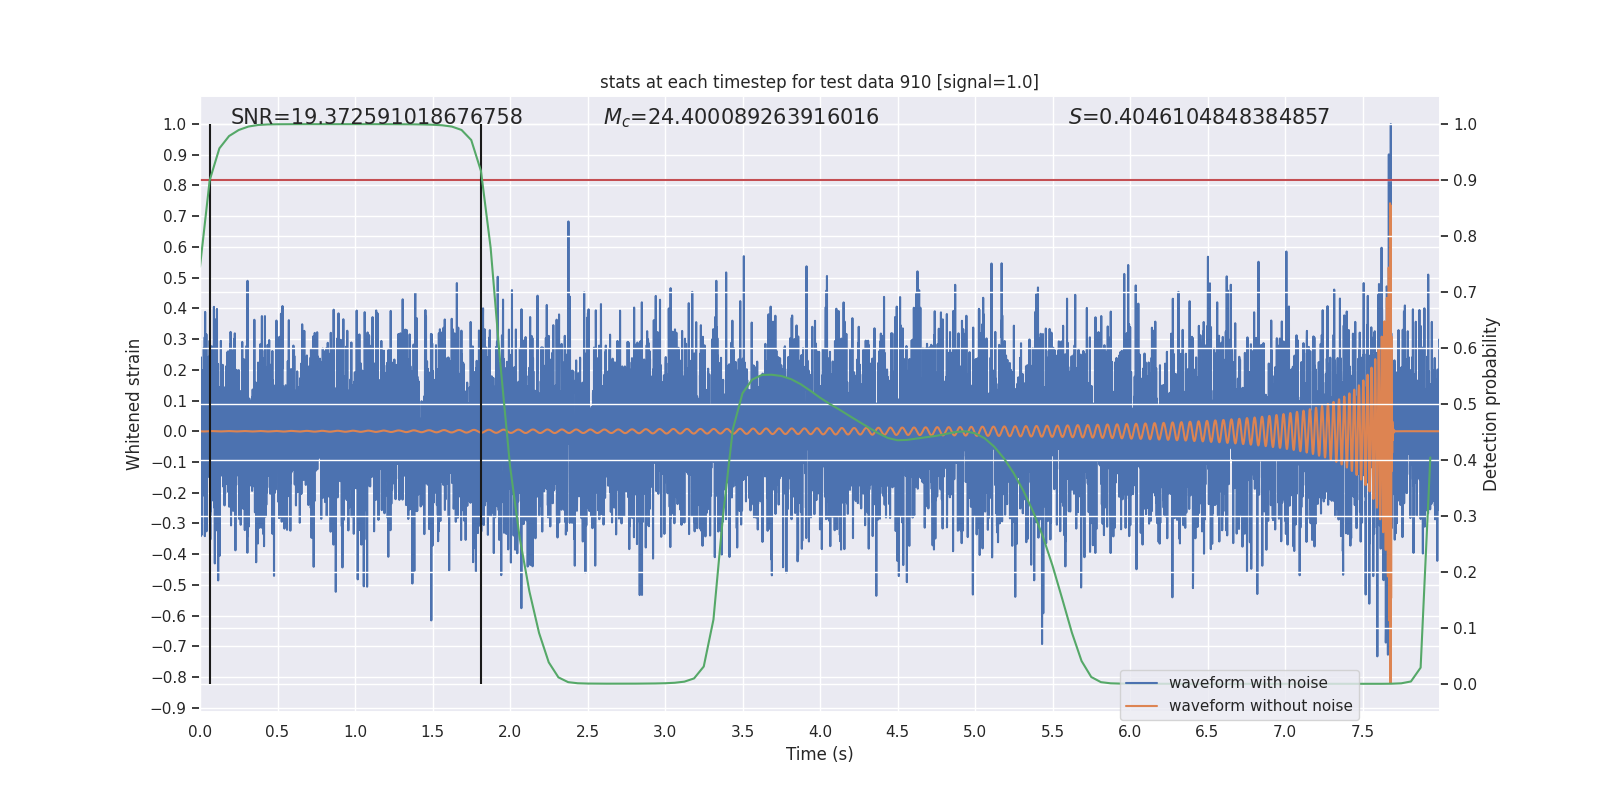Click the "waveform with noise" legend label
Screen dimensions: 1600x800
[x=1248, y=683]
